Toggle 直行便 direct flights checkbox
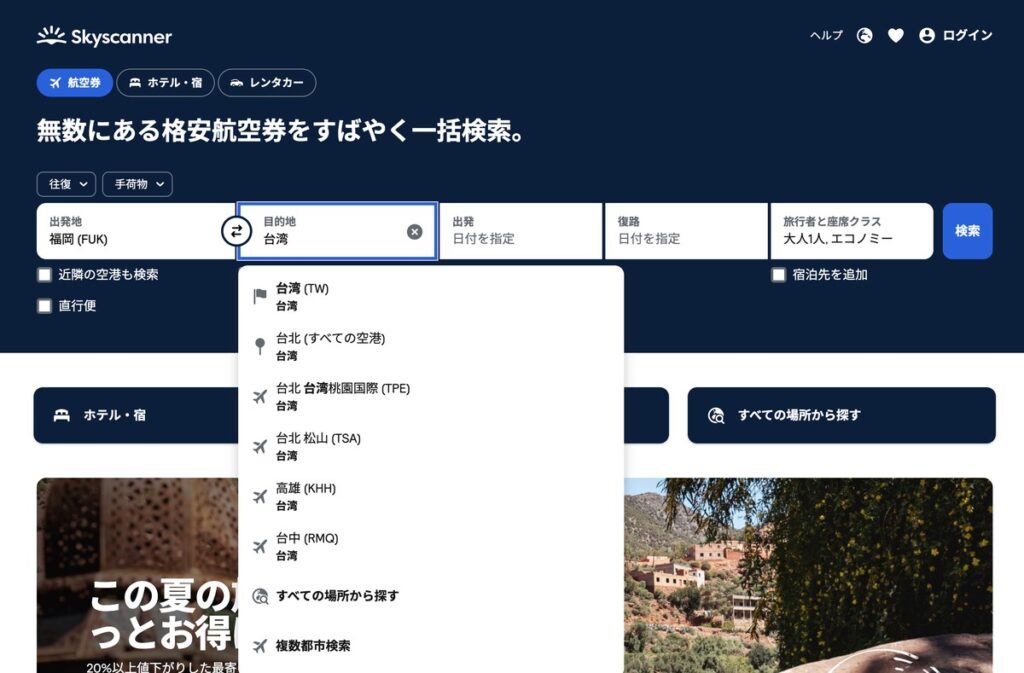The height and width of the screenshot is (673, 1024). [x=44, y=306]
